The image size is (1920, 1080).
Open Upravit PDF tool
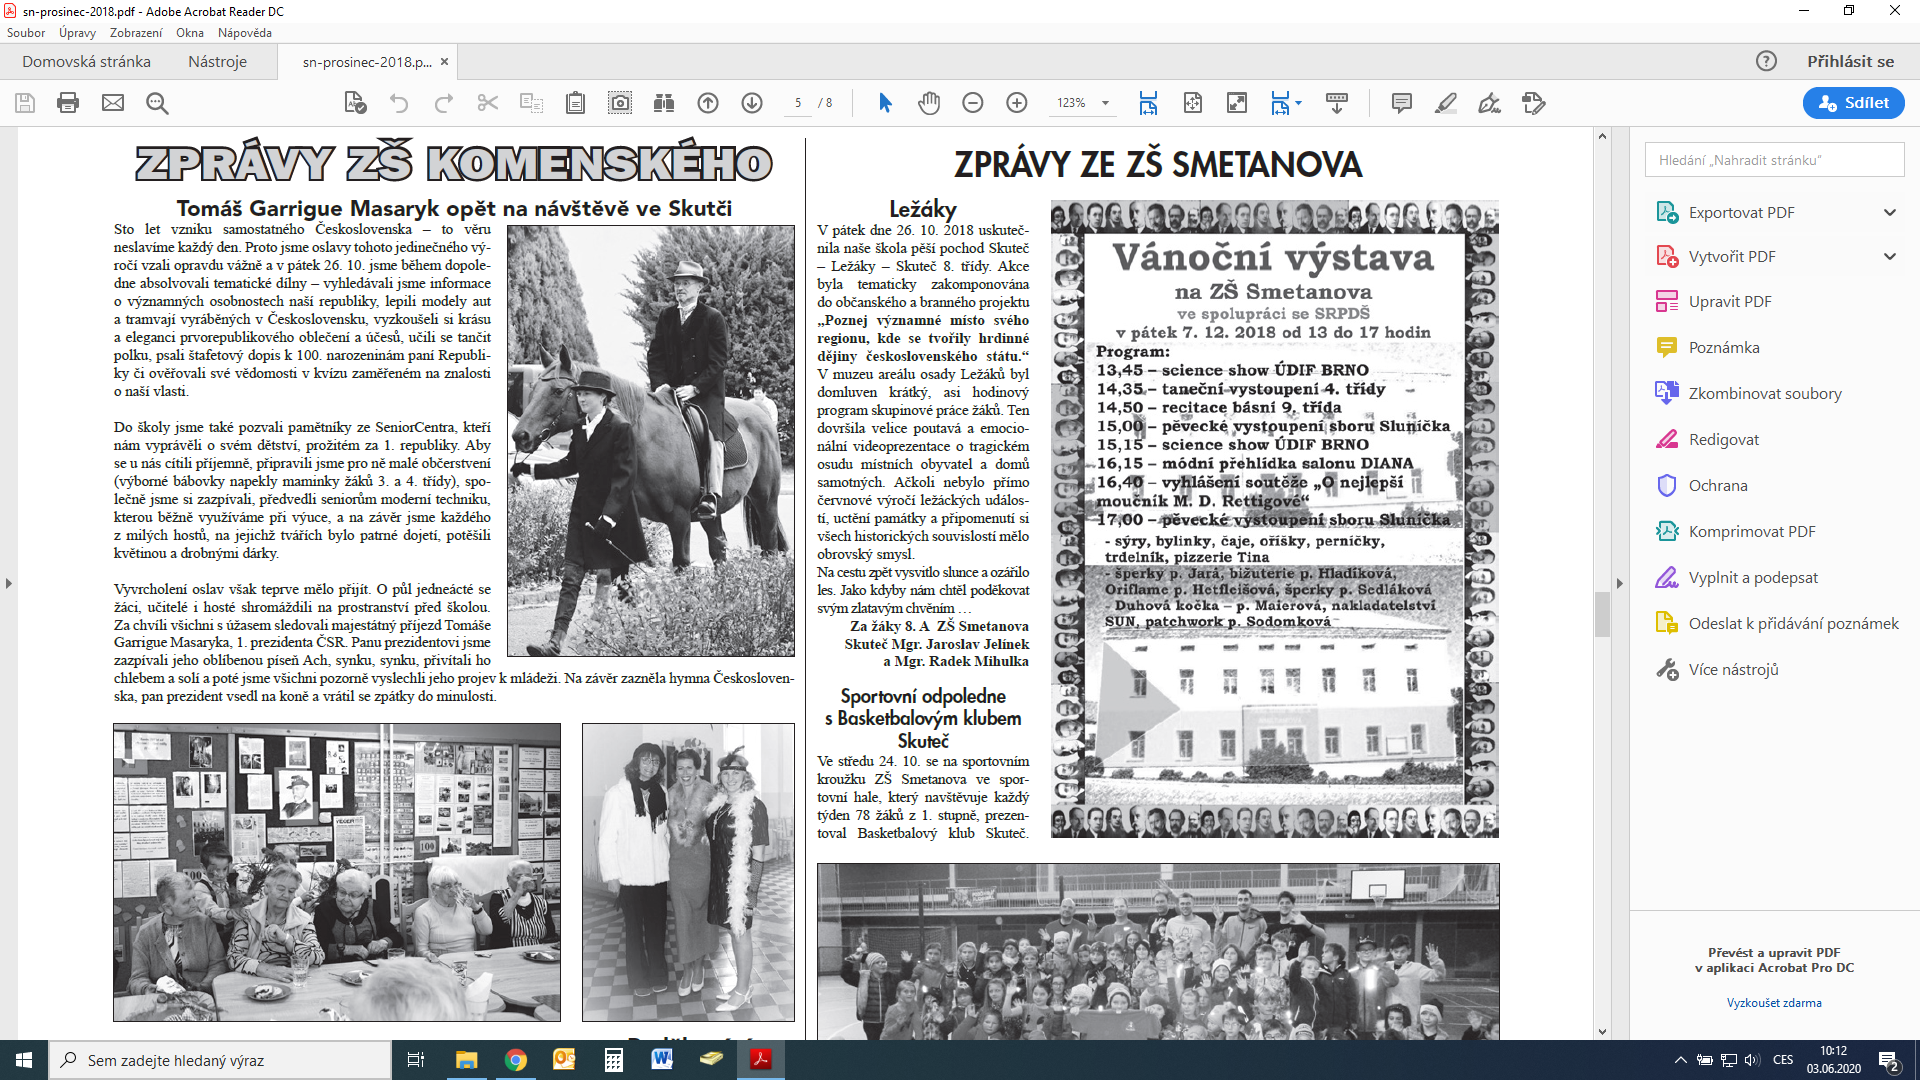pyautogui.click(x=1730, y=301)
